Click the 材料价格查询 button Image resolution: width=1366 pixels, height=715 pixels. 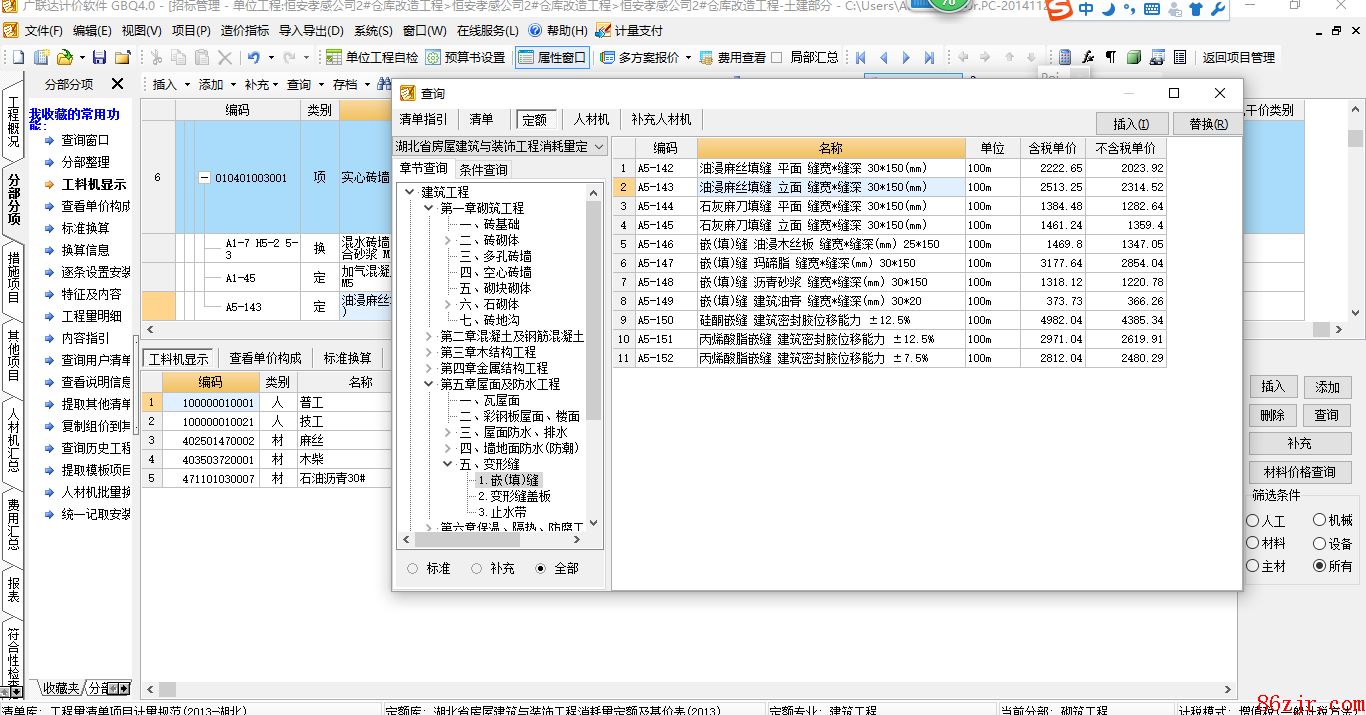point(1299,472)
